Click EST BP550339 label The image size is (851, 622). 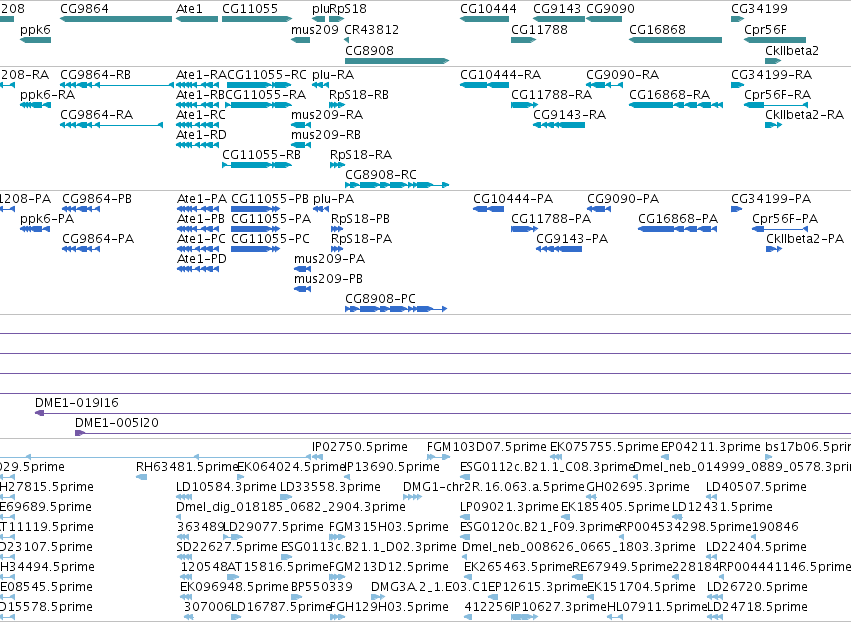click(322, 587)
